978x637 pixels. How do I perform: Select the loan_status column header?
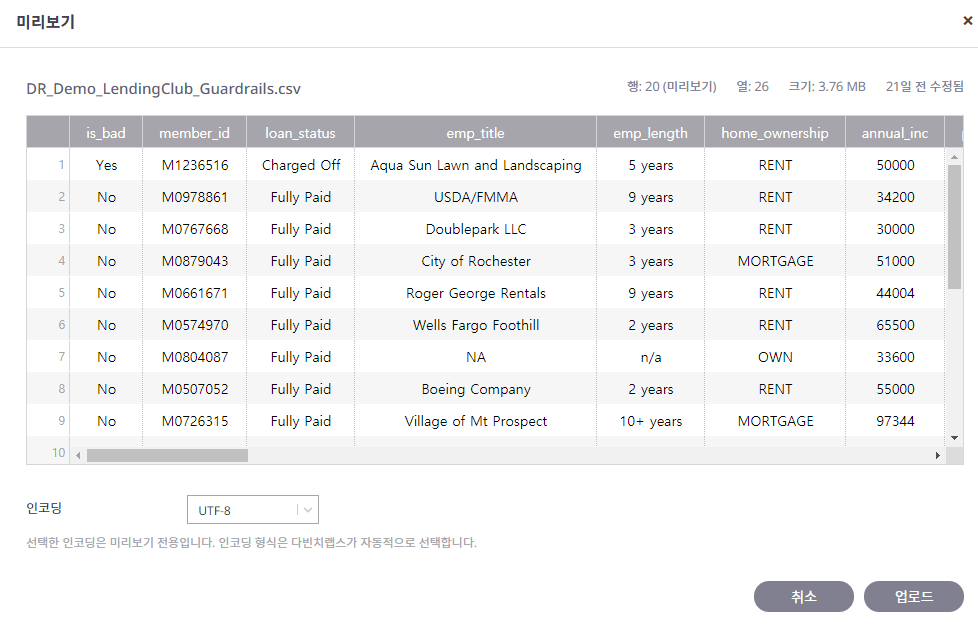pyautogui.click(x=300, y=133)
